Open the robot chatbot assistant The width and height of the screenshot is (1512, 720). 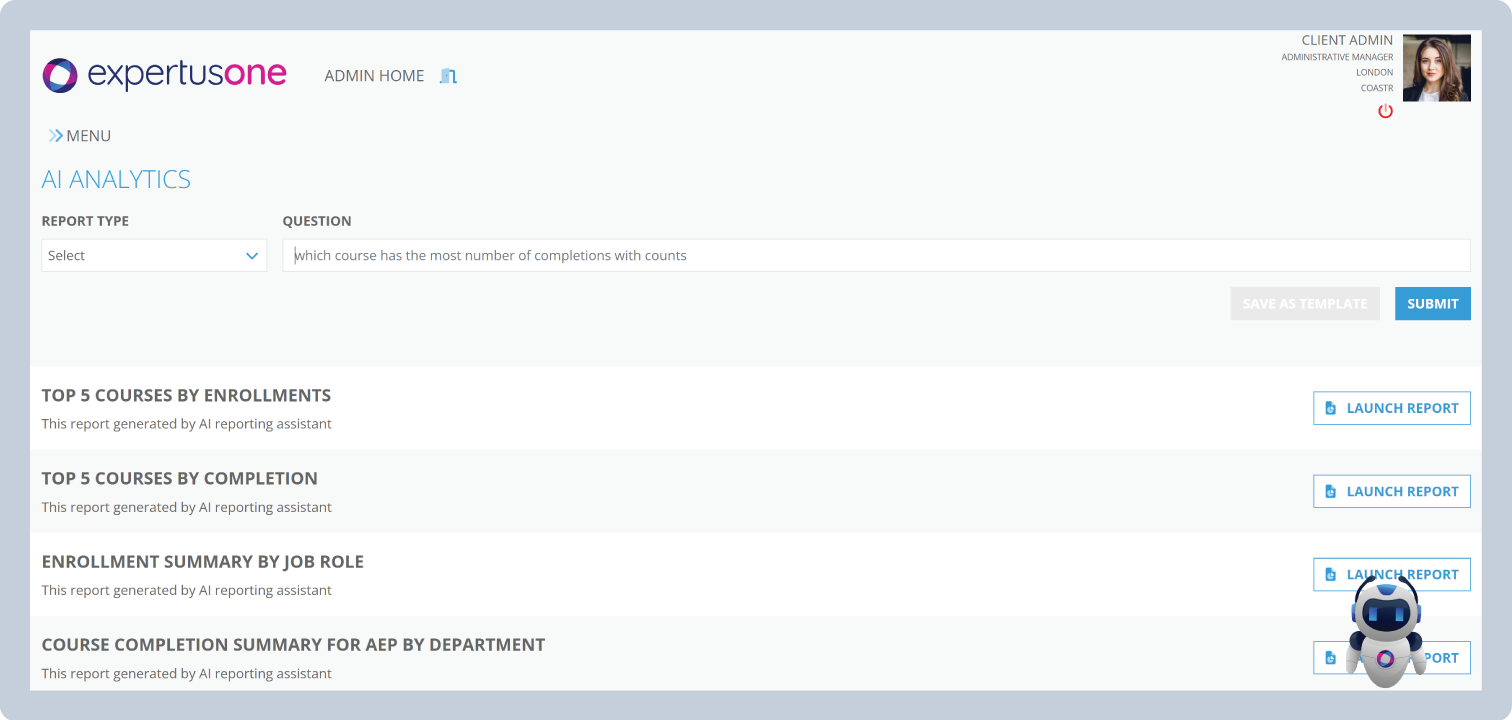click(x=1385, y=630)
